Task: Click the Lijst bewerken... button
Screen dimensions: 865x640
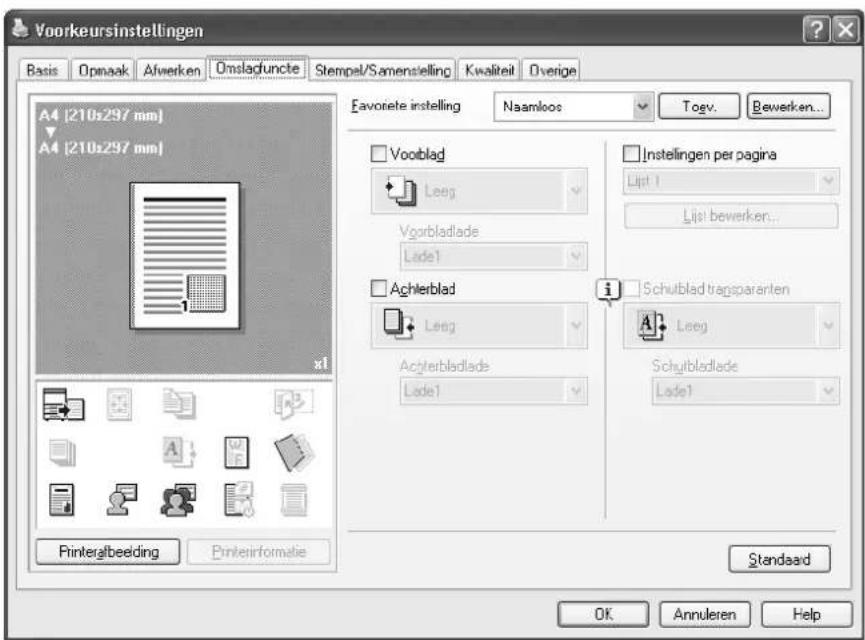Action: click(731, 216)
